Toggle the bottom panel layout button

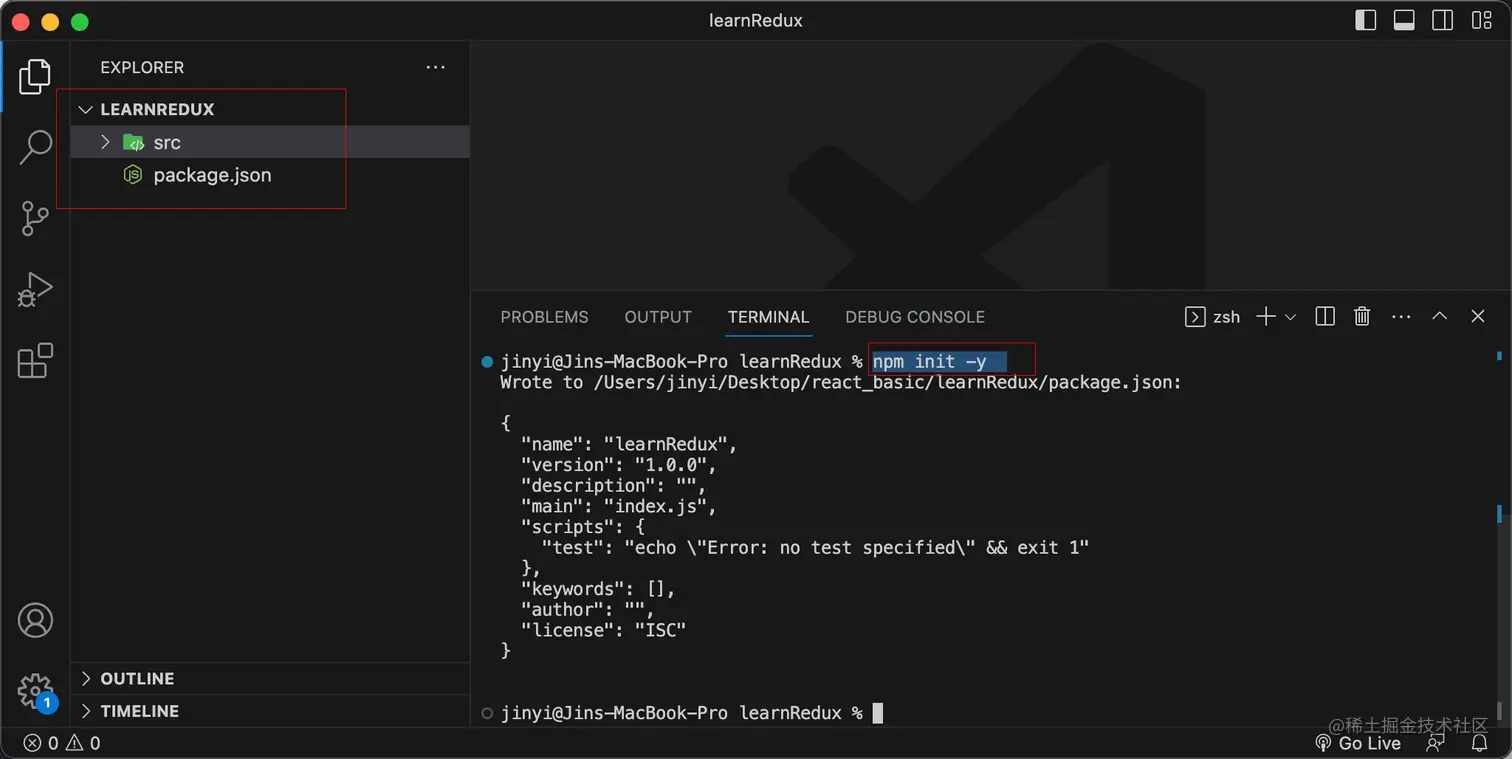coord(1404,20)
